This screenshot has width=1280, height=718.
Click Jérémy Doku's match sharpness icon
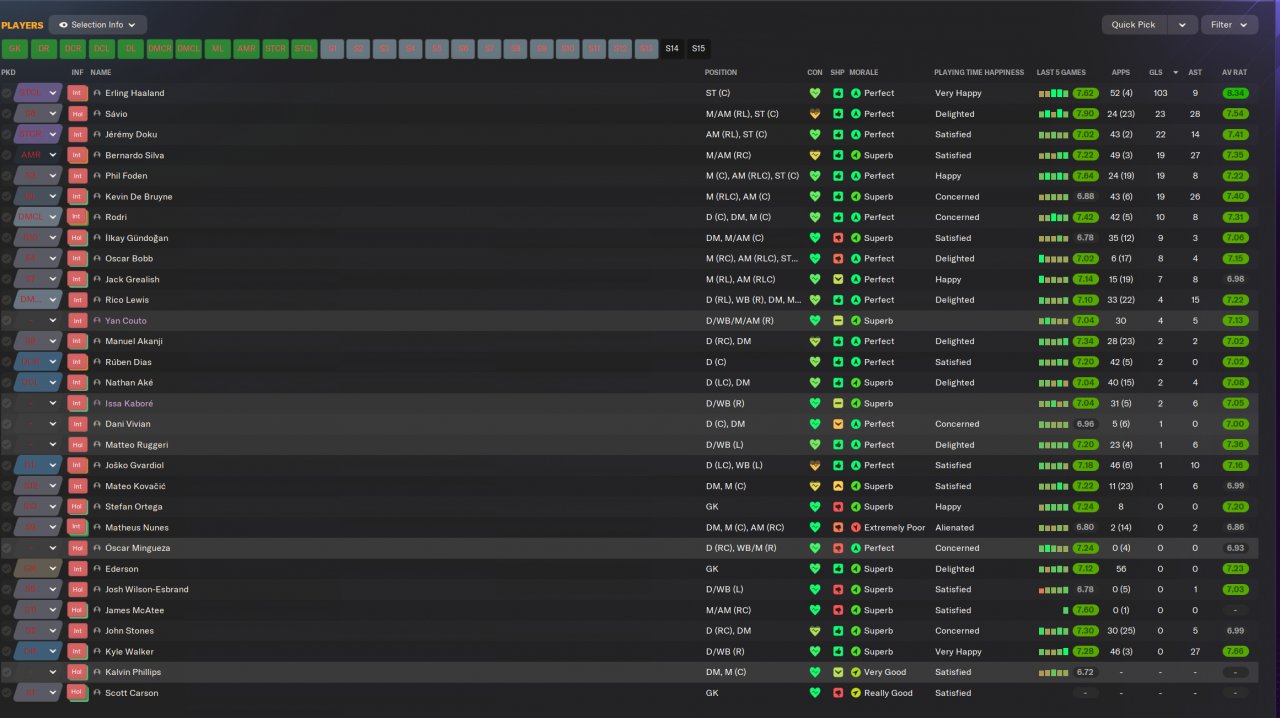click(x=838, y=134)
